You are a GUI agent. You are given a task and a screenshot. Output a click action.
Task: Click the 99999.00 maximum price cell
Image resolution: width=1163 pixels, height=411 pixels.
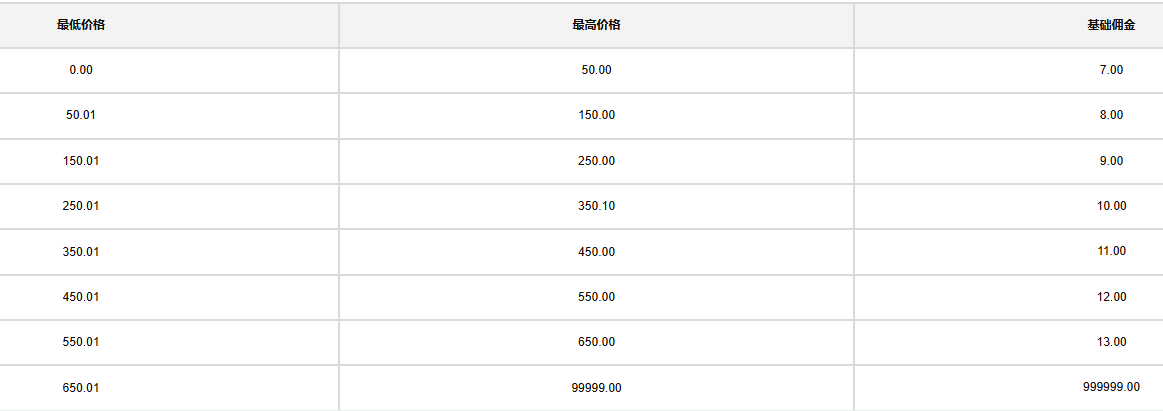(596, 388)
